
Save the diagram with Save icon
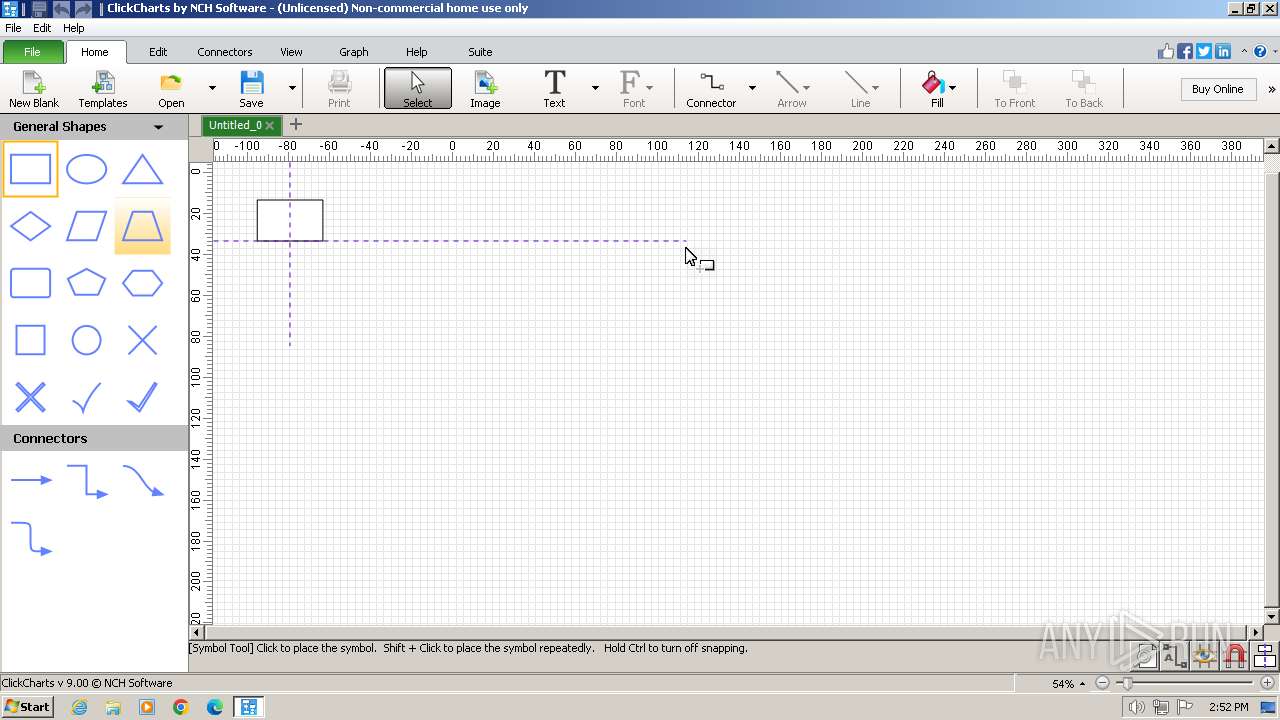click(251, 89)
